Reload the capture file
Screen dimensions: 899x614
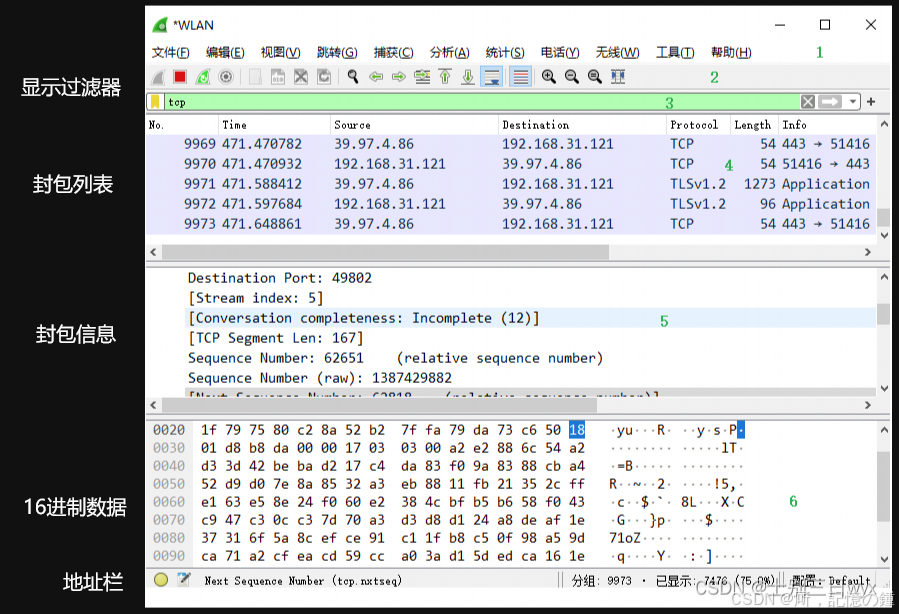pos(325,77)
